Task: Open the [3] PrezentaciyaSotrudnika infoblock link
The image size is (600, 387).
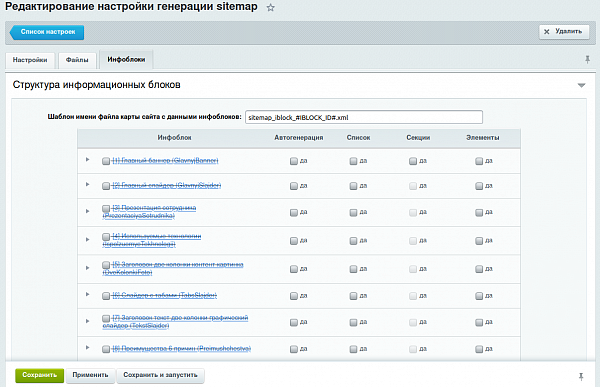Action: [149, 212]
